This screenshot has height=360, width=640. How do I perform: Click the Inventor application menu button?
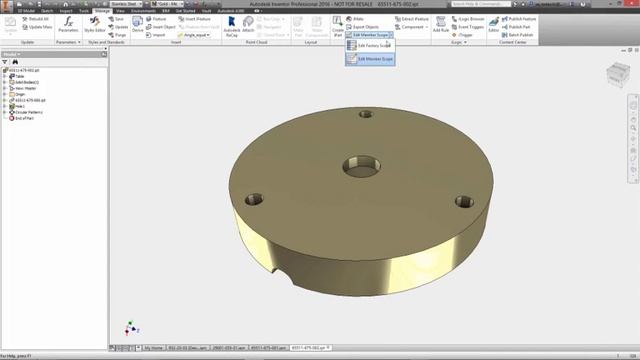click(7, 6)
